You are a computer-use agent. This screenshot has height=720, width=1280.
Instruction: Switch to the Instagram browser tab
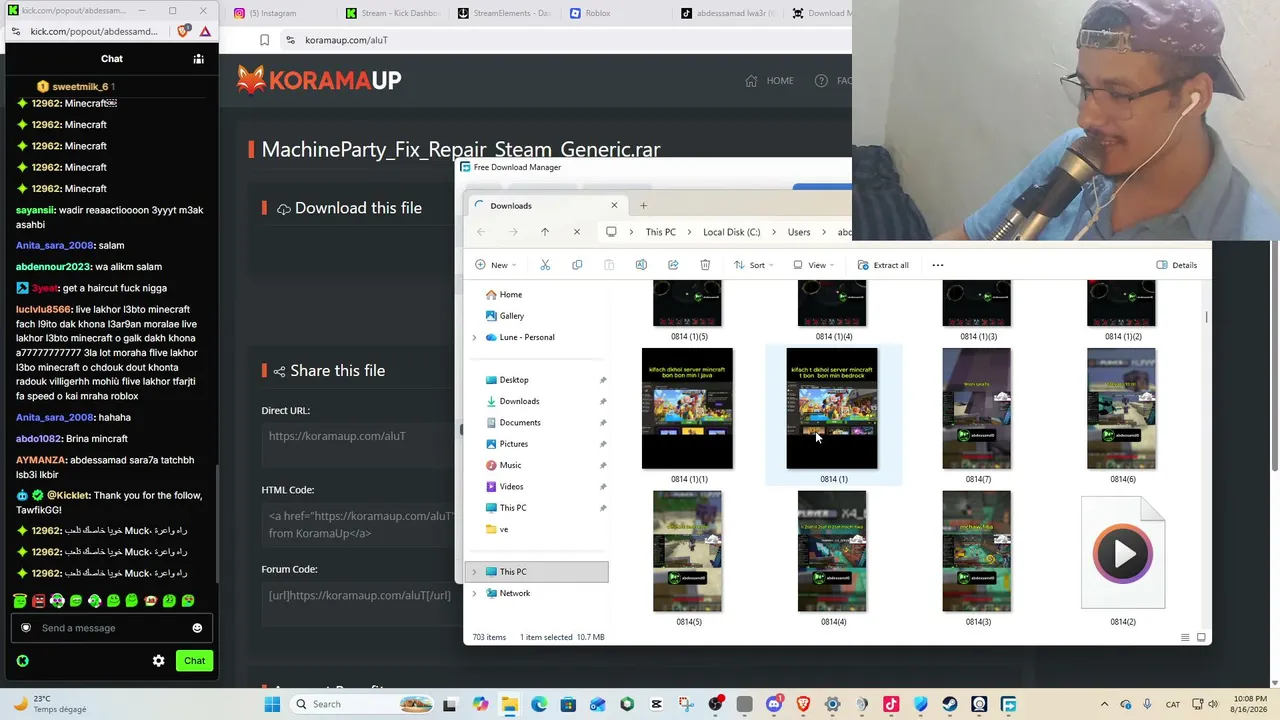point(276,13)
